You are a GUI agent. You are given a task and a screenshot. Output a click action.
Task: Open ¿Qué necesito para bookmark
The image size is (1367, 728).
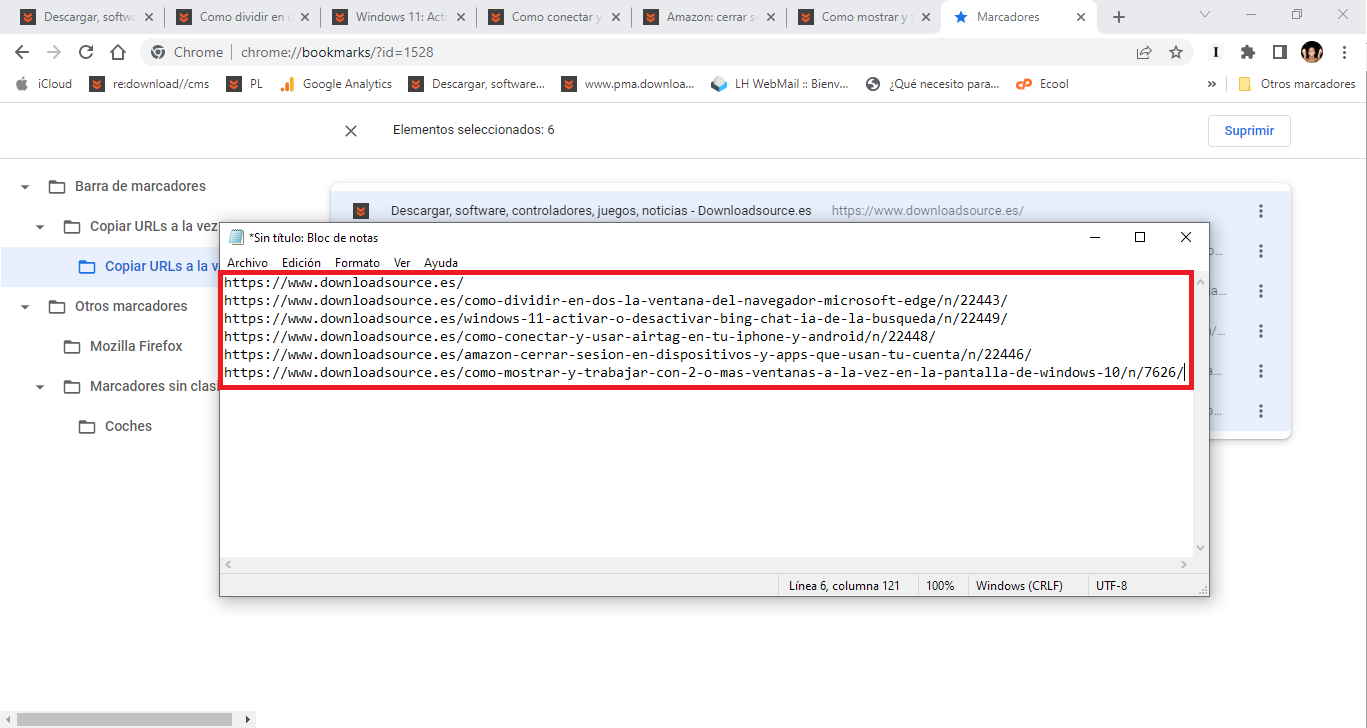click(933, 84)
